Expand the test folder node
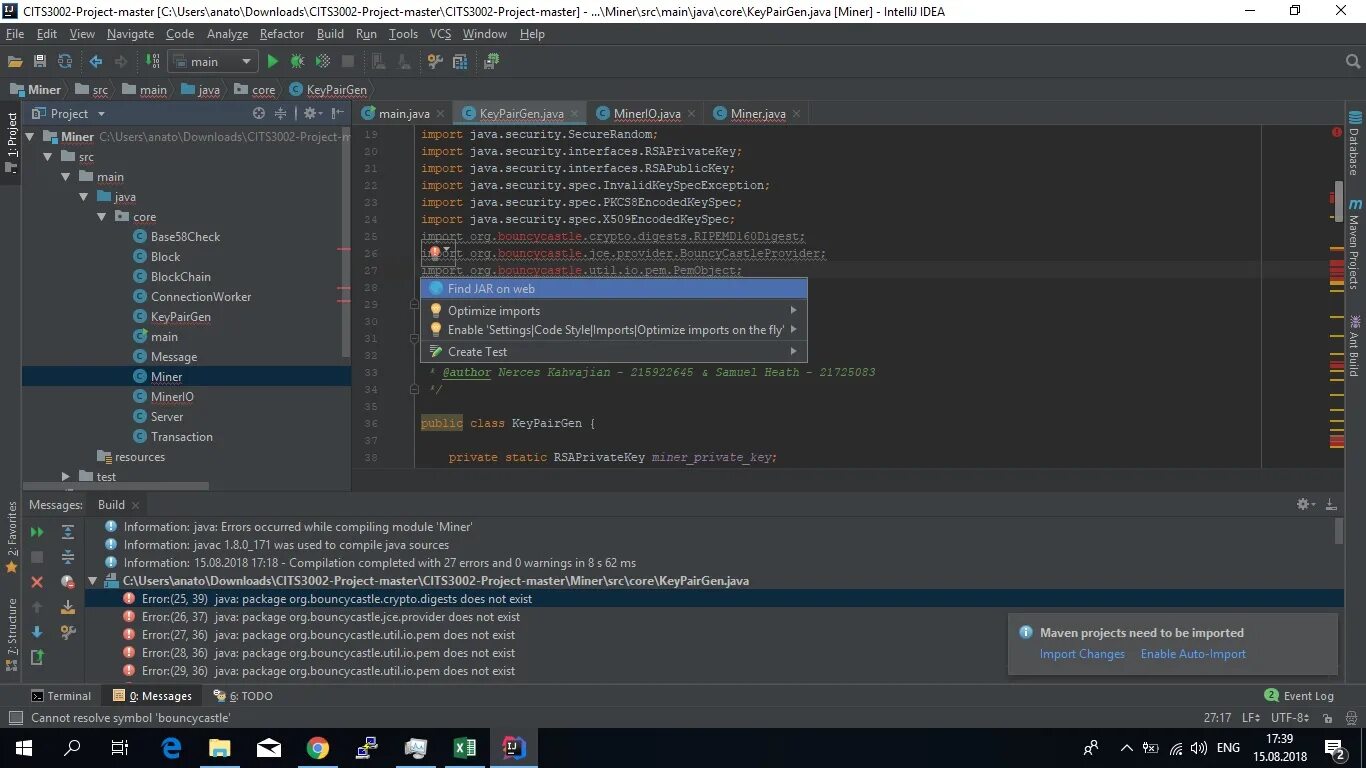The height and width of the screenshot is (768, 1366). coord(66,477)
